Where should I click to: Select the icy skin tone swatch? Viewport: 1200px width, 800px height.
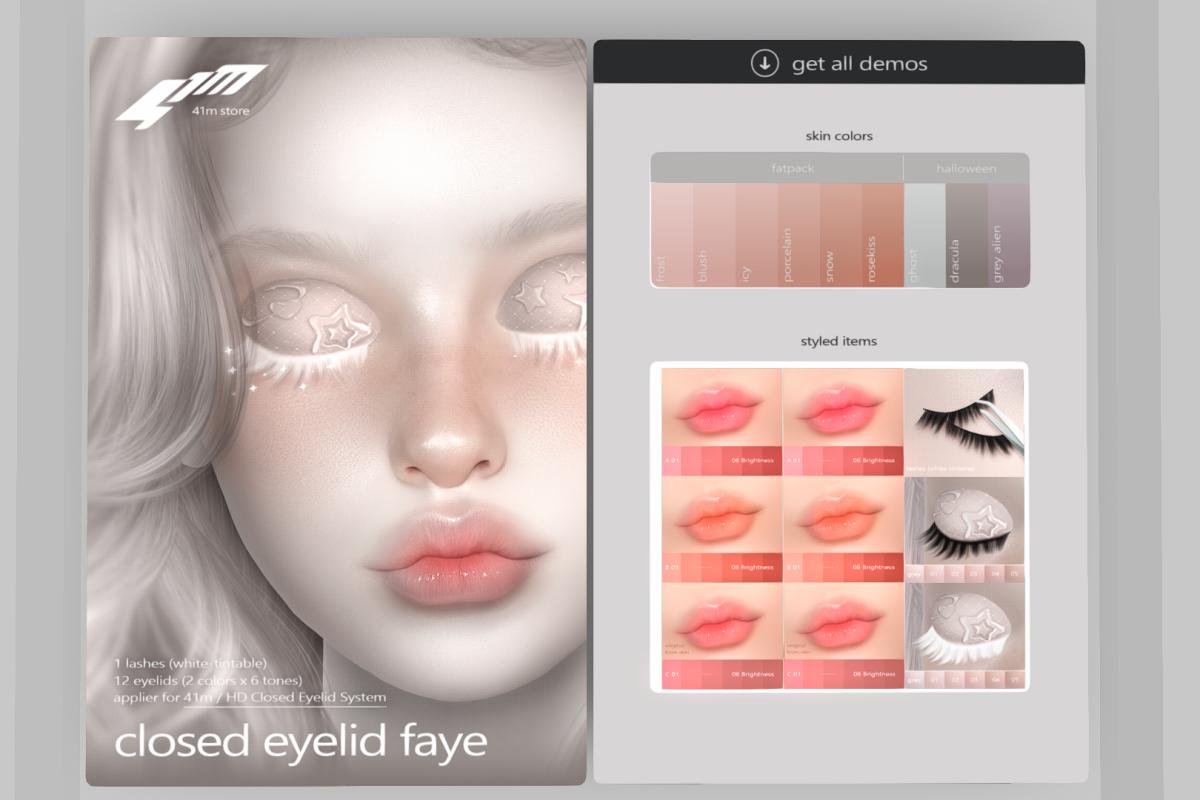coord(756,236)
